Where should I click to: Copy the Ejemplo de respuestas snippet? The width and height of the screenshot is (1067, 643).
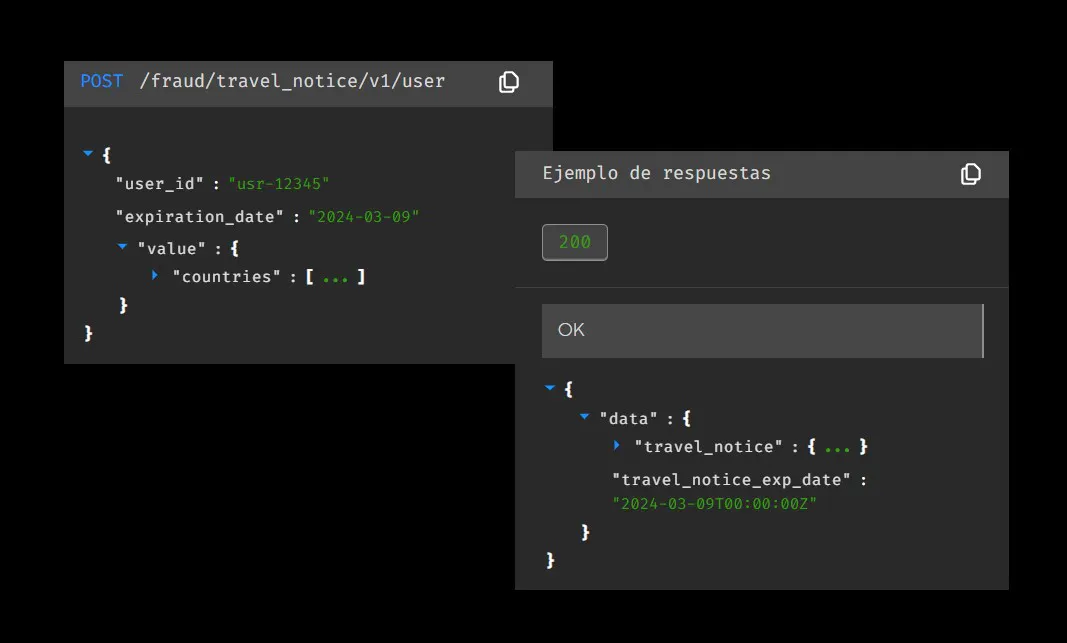970,174
